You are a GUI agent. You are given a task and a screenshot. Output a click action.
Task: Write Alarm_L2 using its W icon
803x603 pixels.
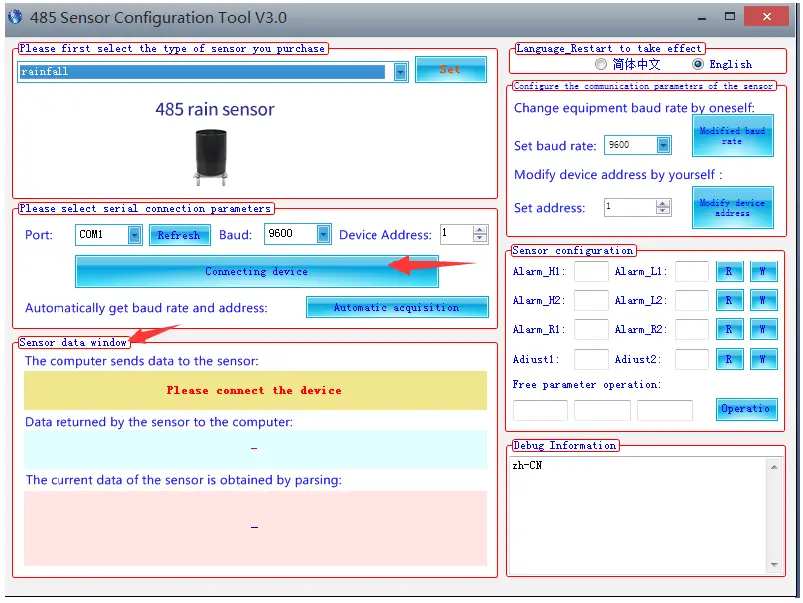click(x=762, y=300)
